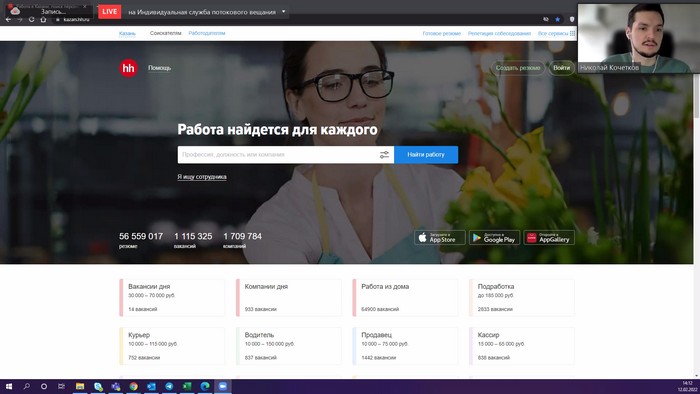Click the browser home icon
The height and width of the screenshot is (394, 700).
tap(43, 19)
